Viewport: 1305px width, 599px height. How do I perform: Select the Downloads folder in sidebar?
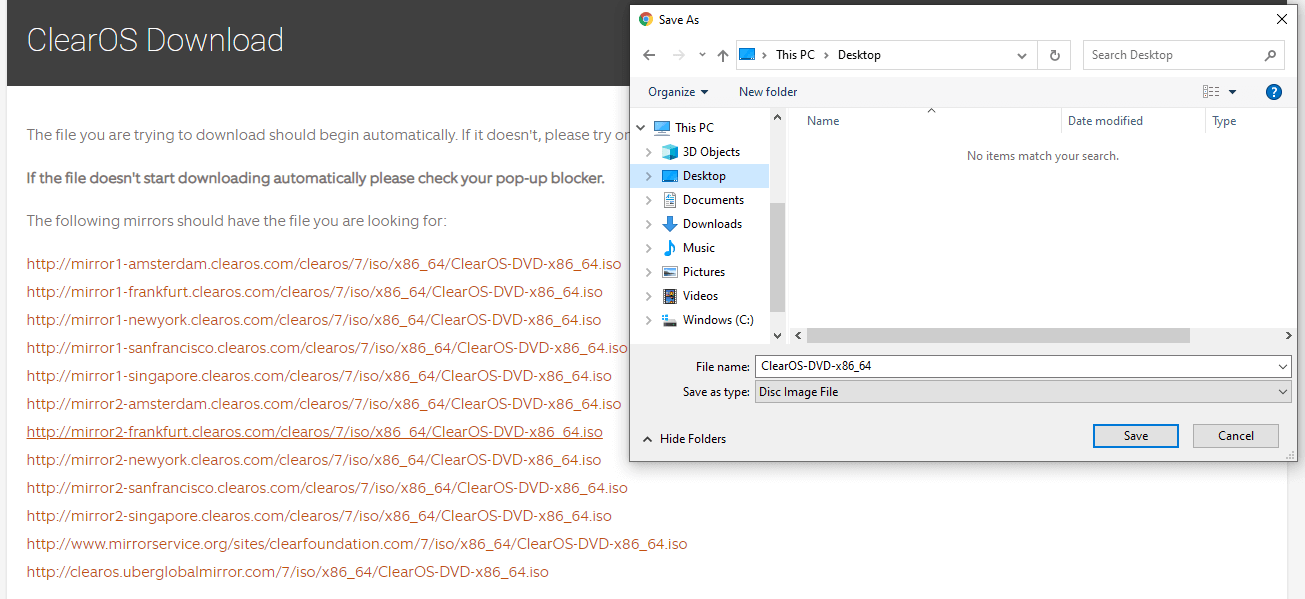click(x=712, y=223)
